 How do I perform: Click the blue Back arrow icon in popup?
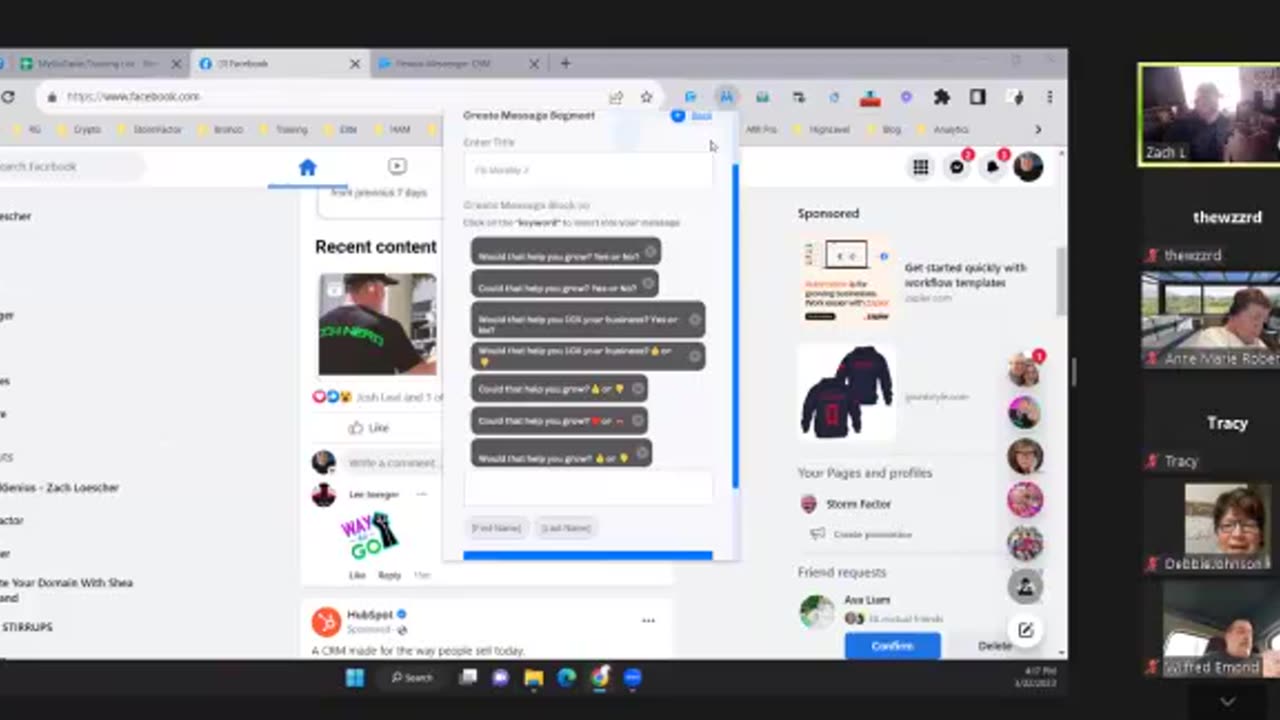[x=678, y=116]
